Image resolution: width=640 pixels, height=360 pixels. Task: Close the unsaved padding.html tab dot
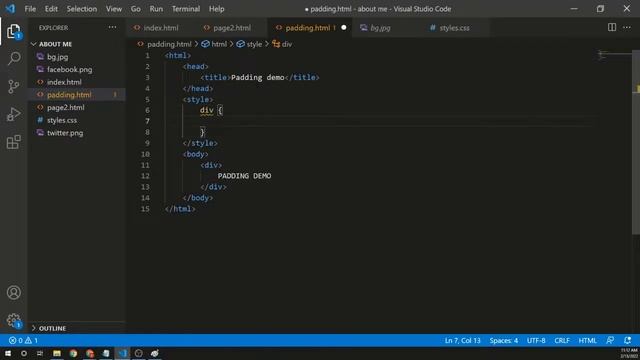coord(343,27)
